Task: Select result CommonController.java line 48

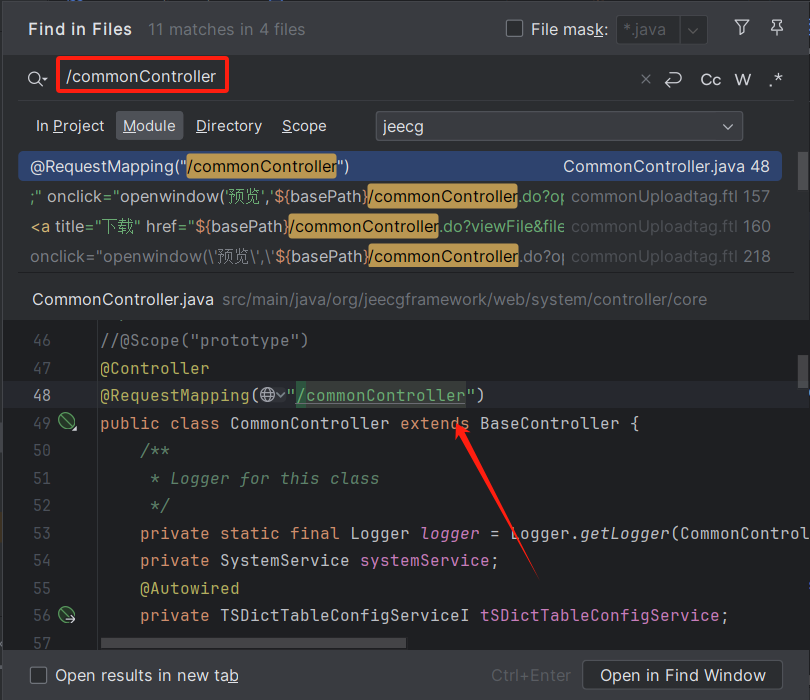Action: 400,166
